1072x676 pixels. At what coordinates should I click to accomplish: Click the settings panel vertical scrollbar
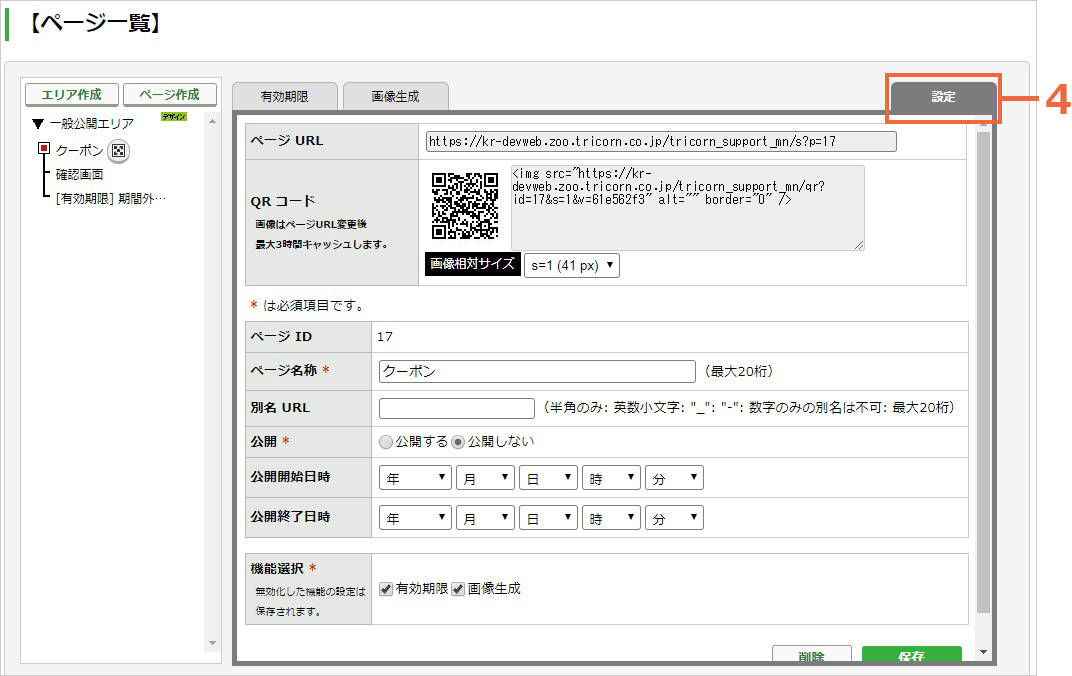(x=983, y=373)
